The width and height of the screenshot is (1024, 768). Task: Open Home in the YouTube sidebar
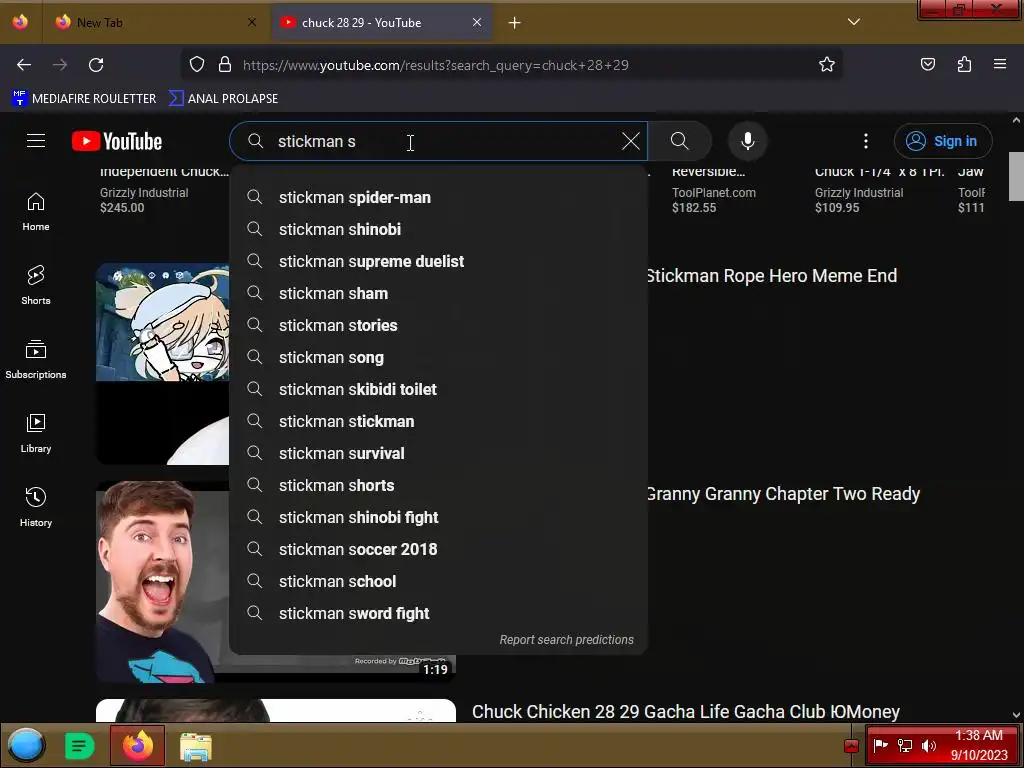coord(36,212)
